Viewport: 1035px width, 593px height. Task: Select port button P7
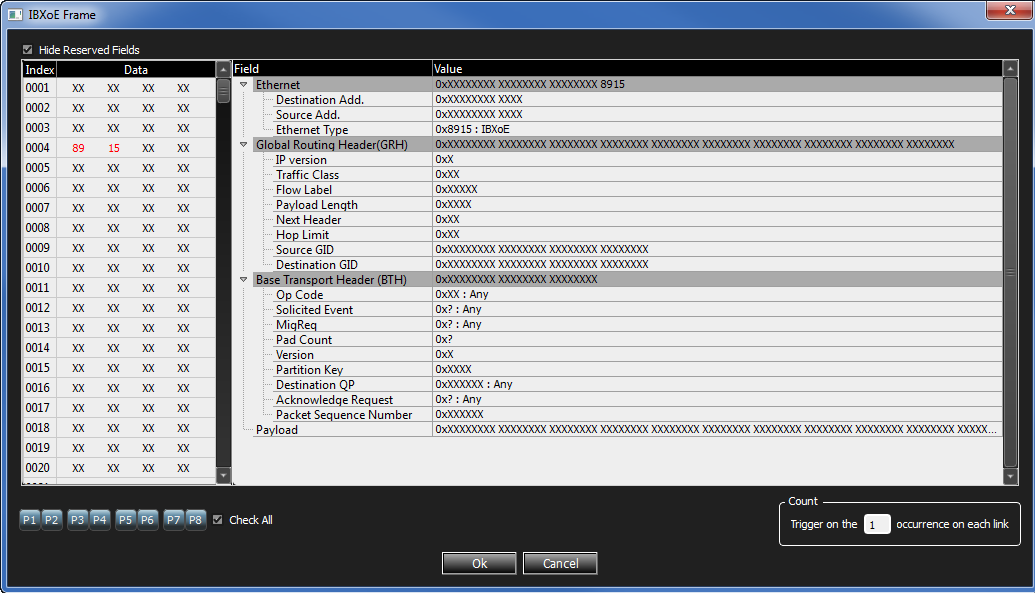pyautogui.click(x=174, y=520)
